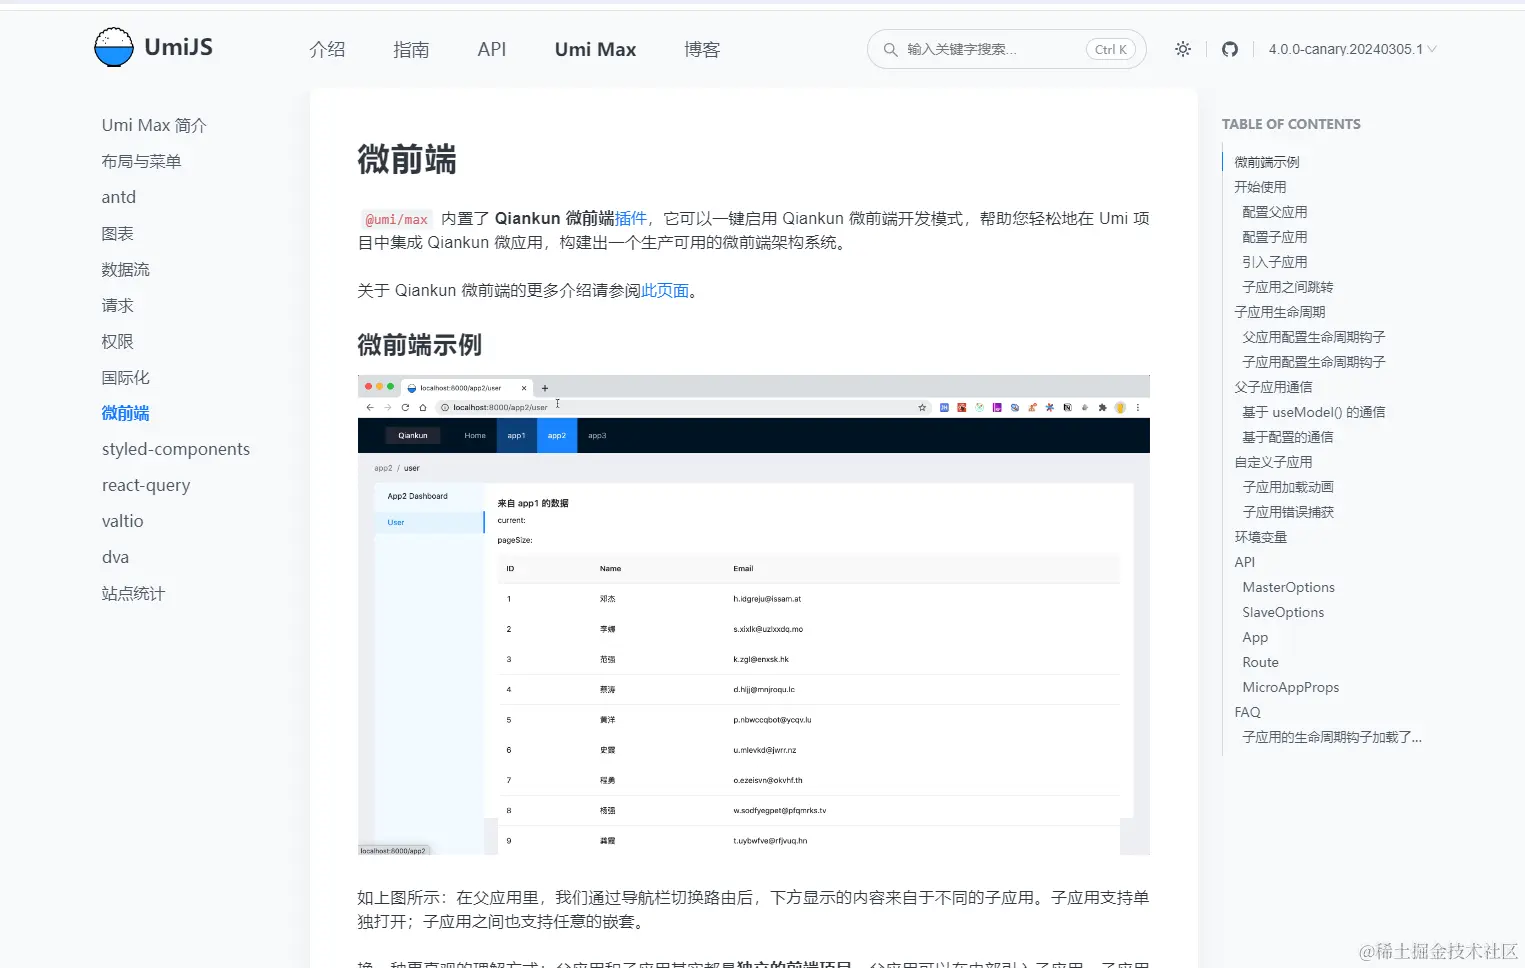Open antd sidebar page
The height and width of the screenshot is (968, 1525).
click(119, 197)
